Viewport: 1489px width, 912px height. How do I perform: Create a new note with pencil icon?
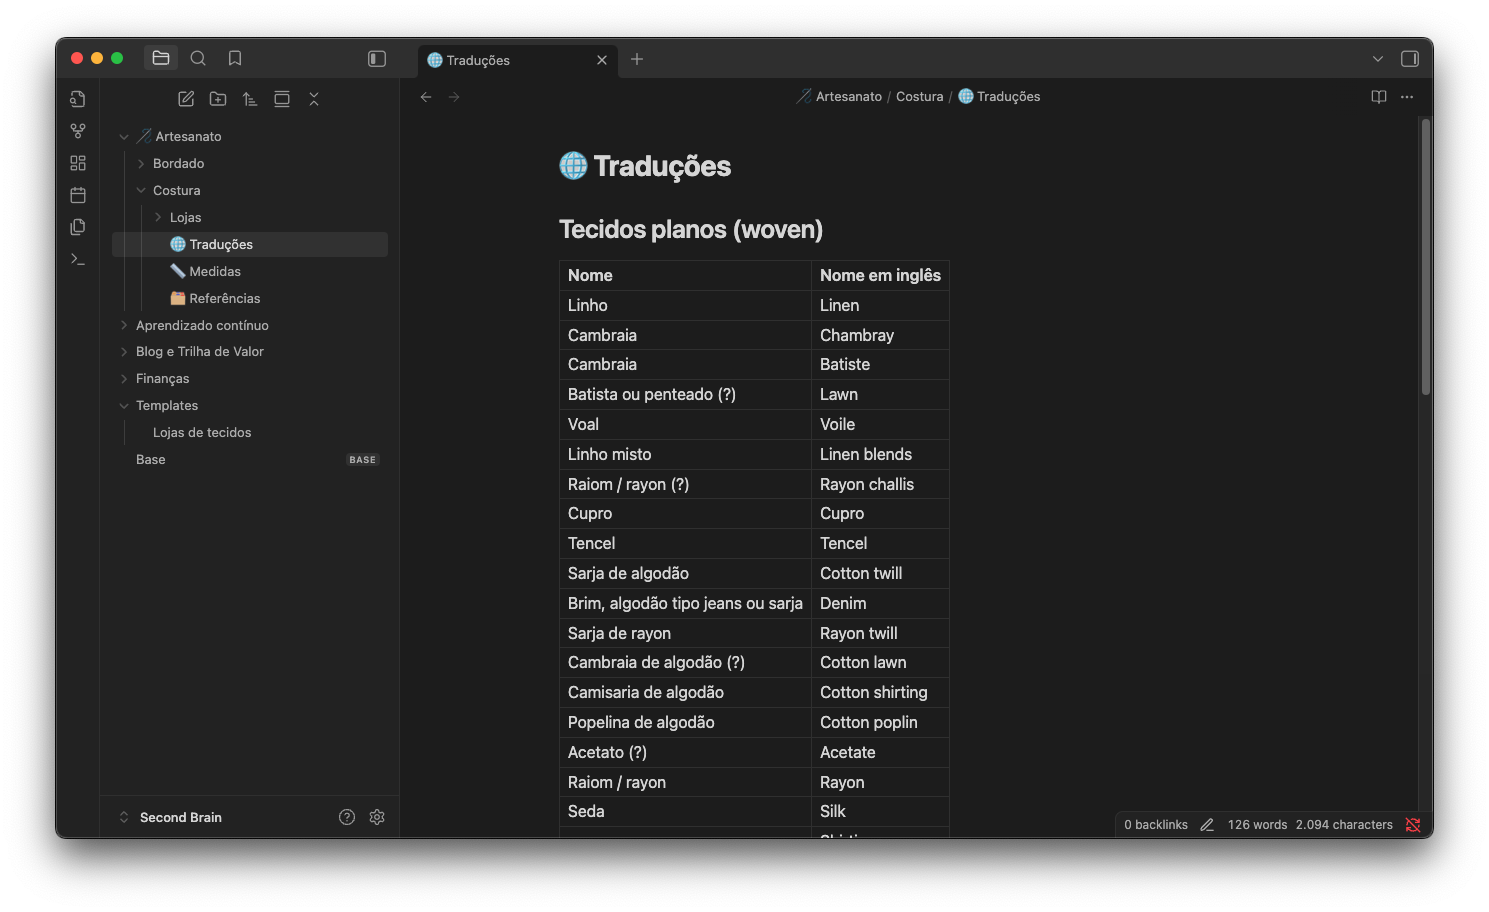[x=186, y=99]
